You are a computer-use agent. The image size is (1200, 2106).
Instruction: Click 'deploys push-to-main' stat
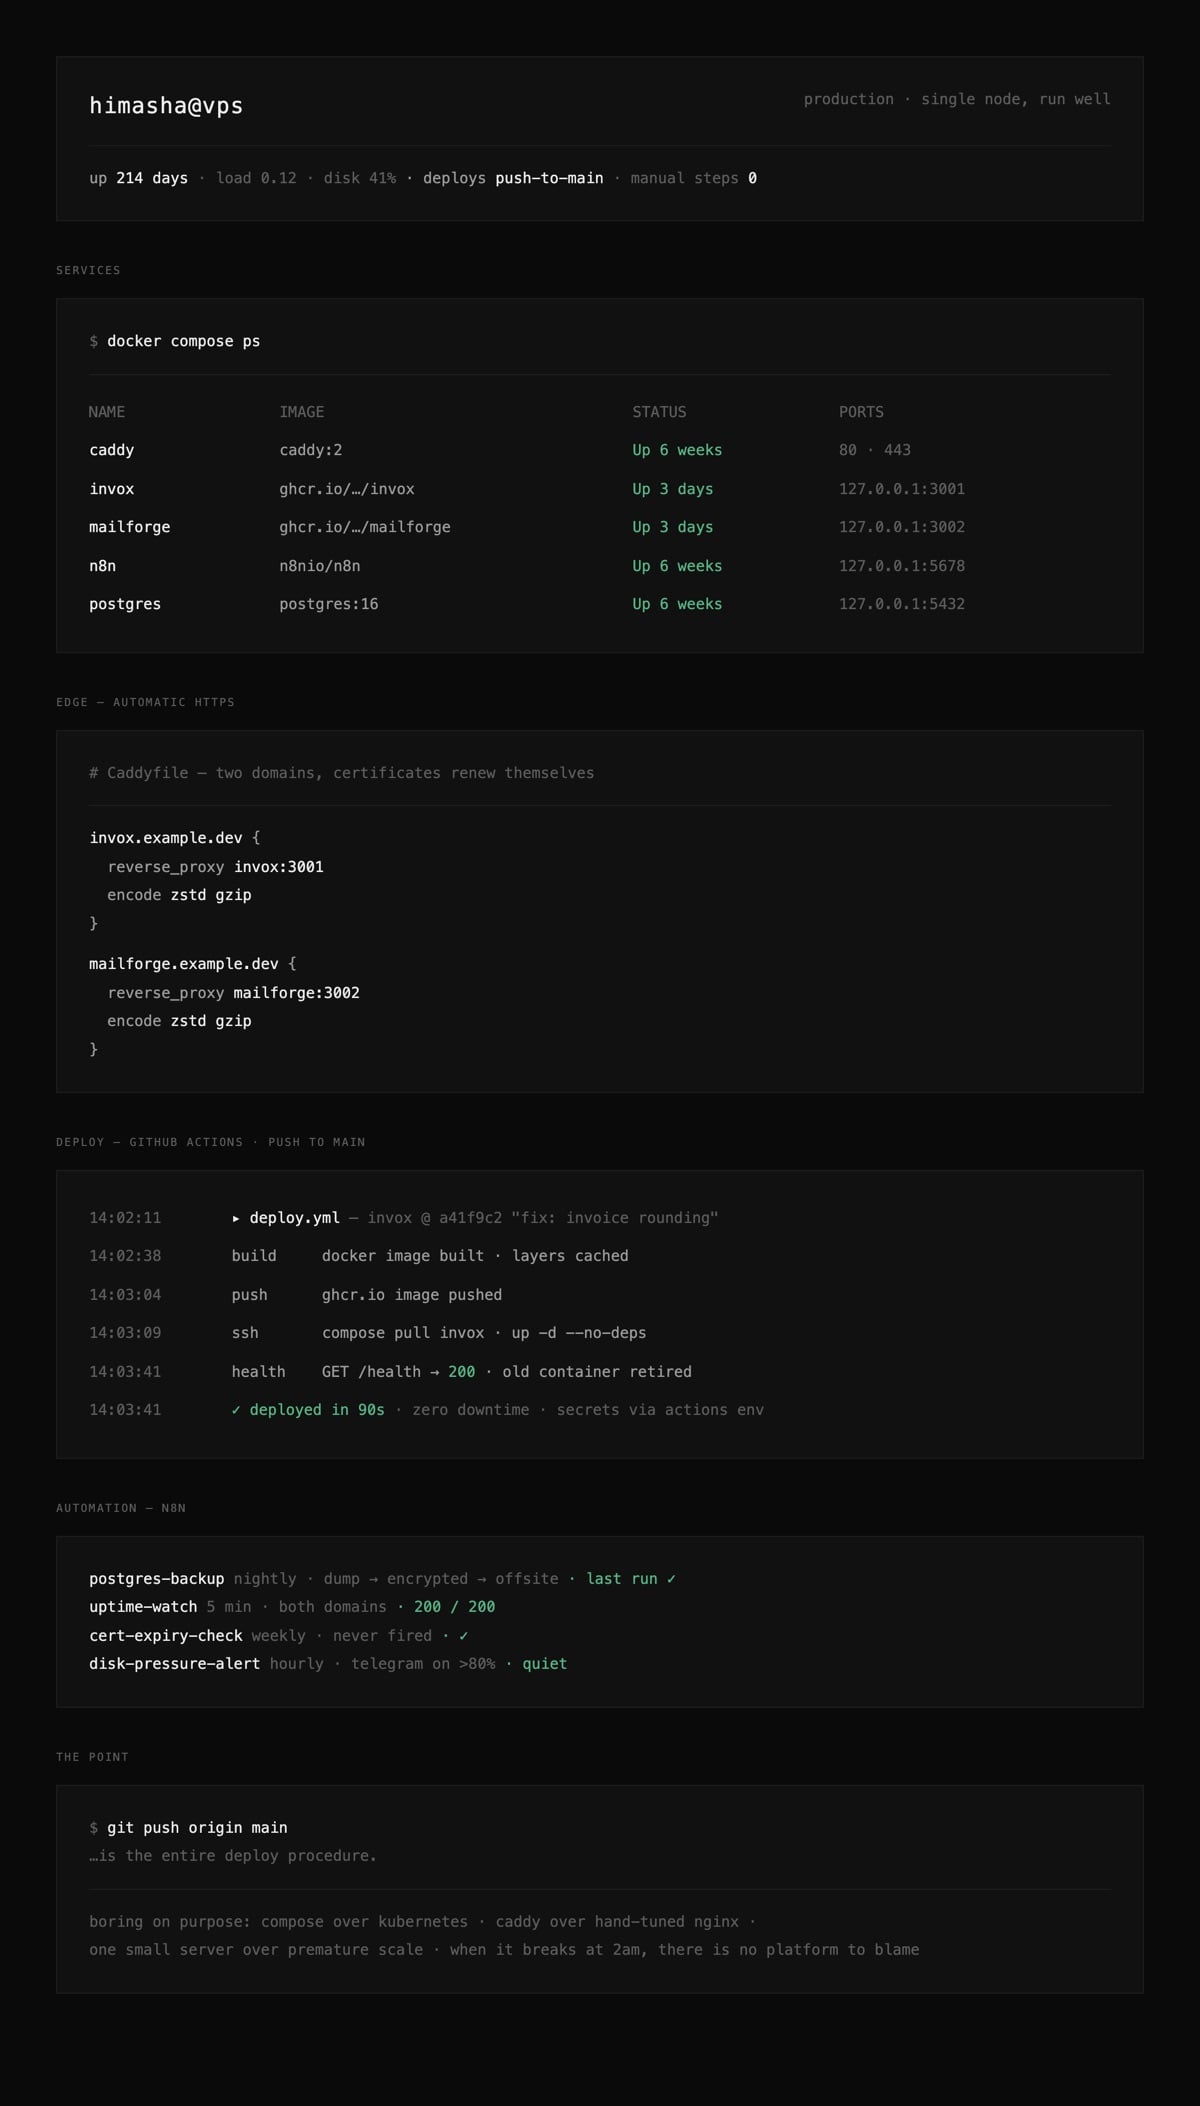[x=513, y=178]
